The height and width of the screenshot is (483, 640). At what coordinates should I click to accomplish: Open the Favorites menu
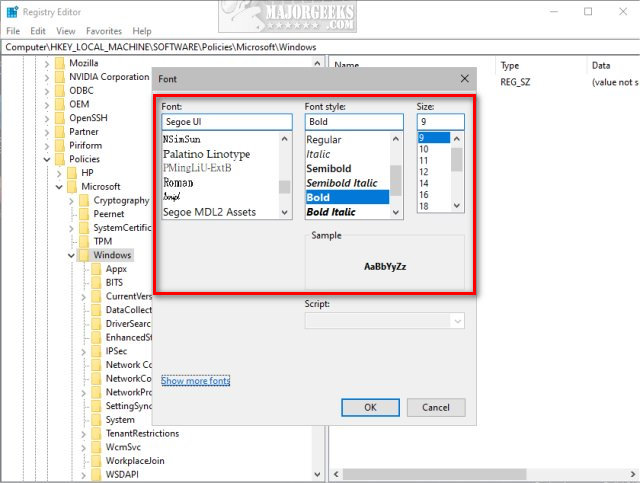pos(104,31)
